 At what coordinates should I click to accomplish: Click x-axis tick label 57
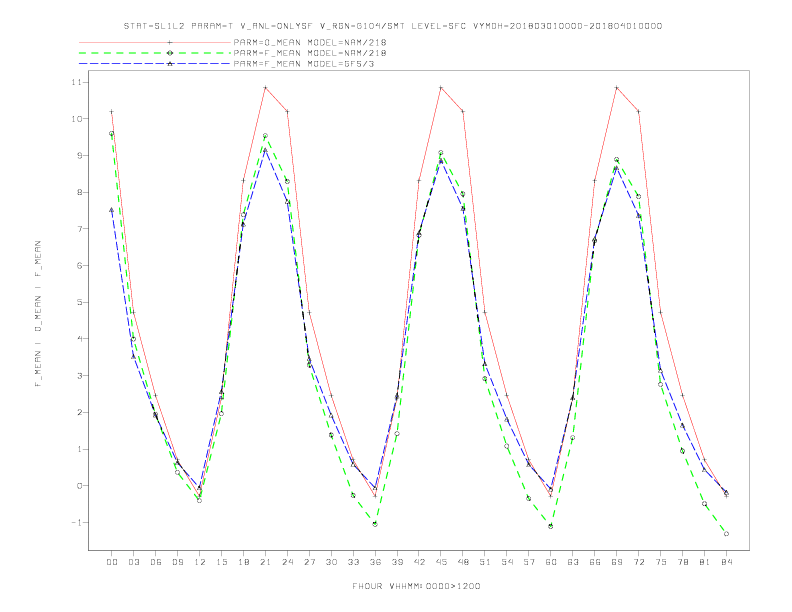coord(529,562)
